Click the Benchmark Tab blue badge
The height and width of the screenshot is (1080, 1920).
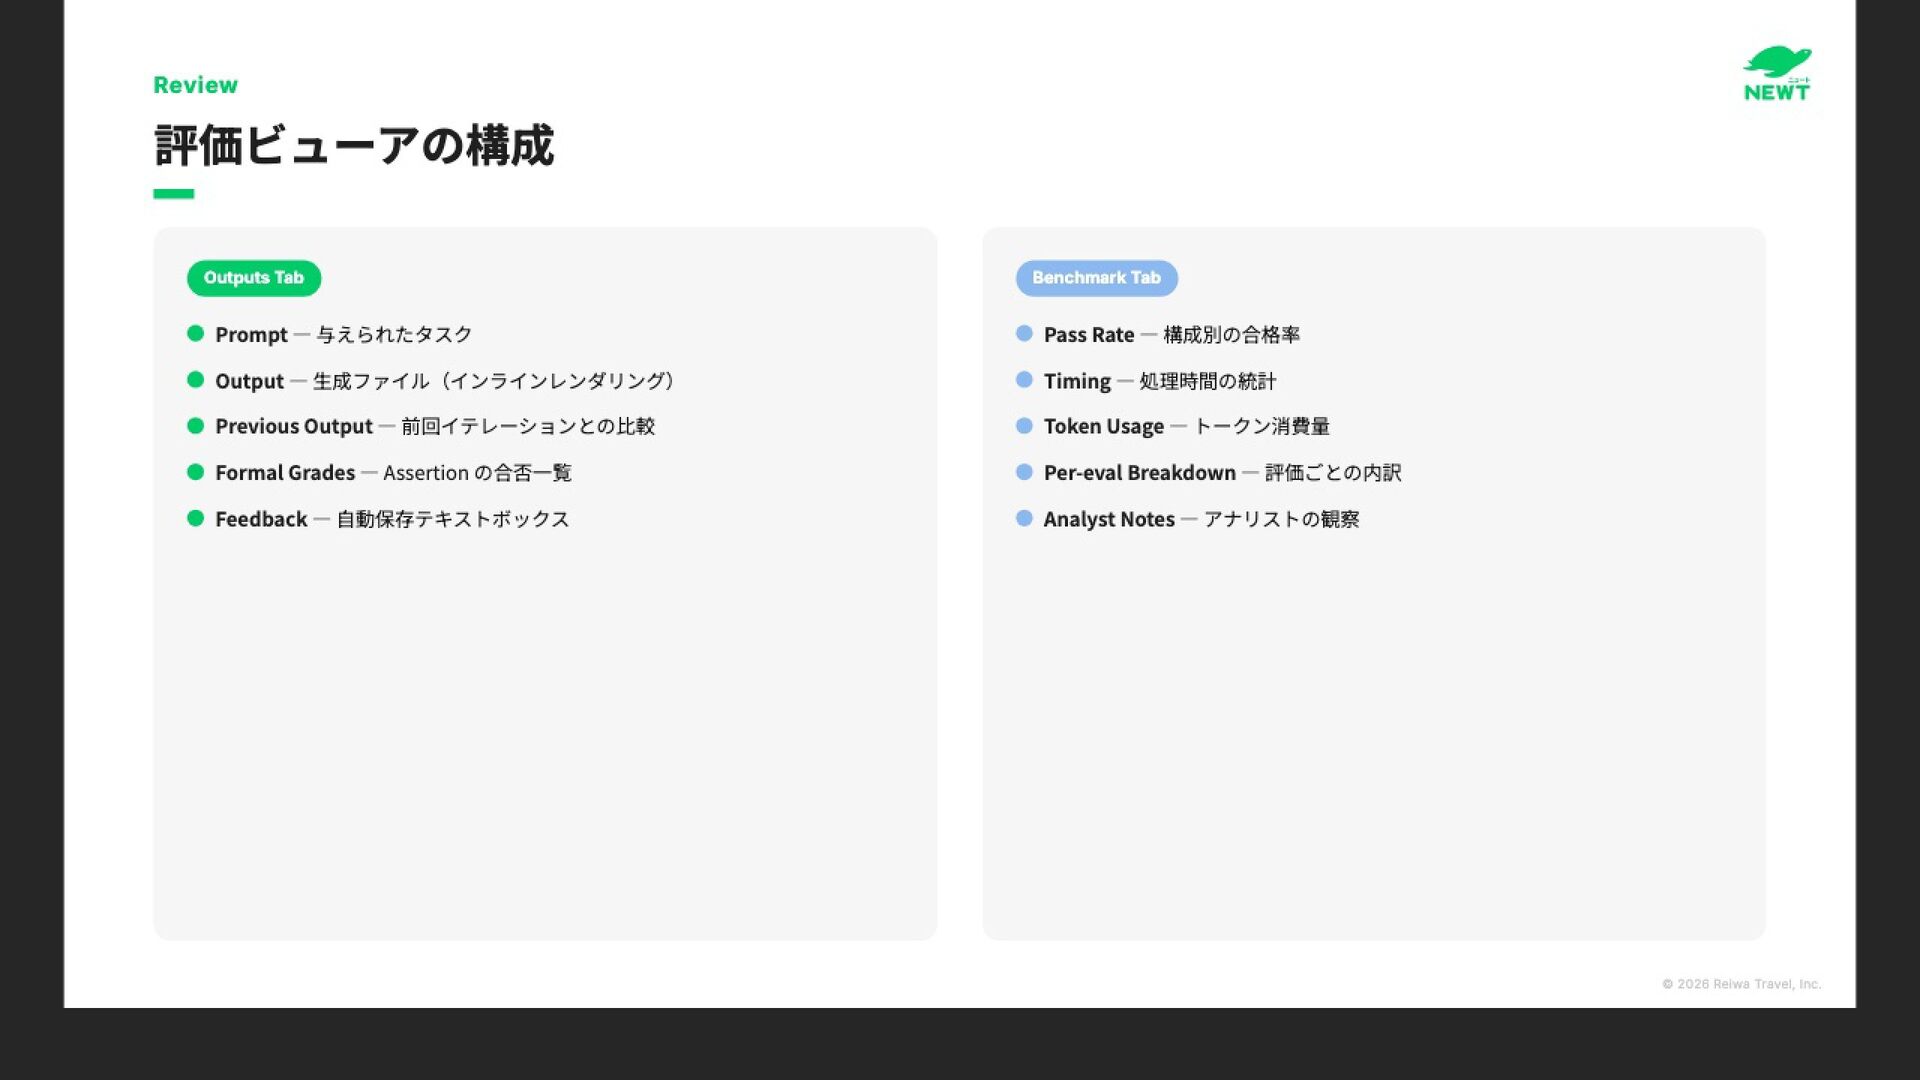click(x=1096, y=278)
